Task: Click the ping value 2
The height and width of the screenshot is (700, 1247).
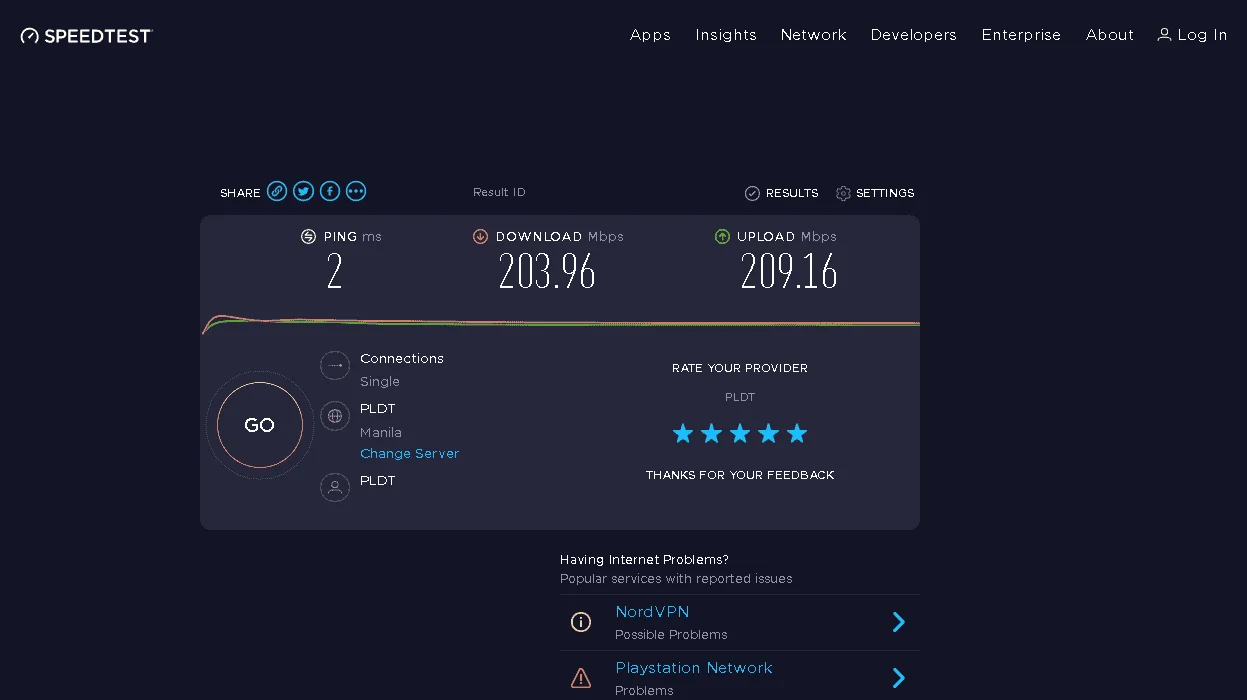Action: [334, 271]
